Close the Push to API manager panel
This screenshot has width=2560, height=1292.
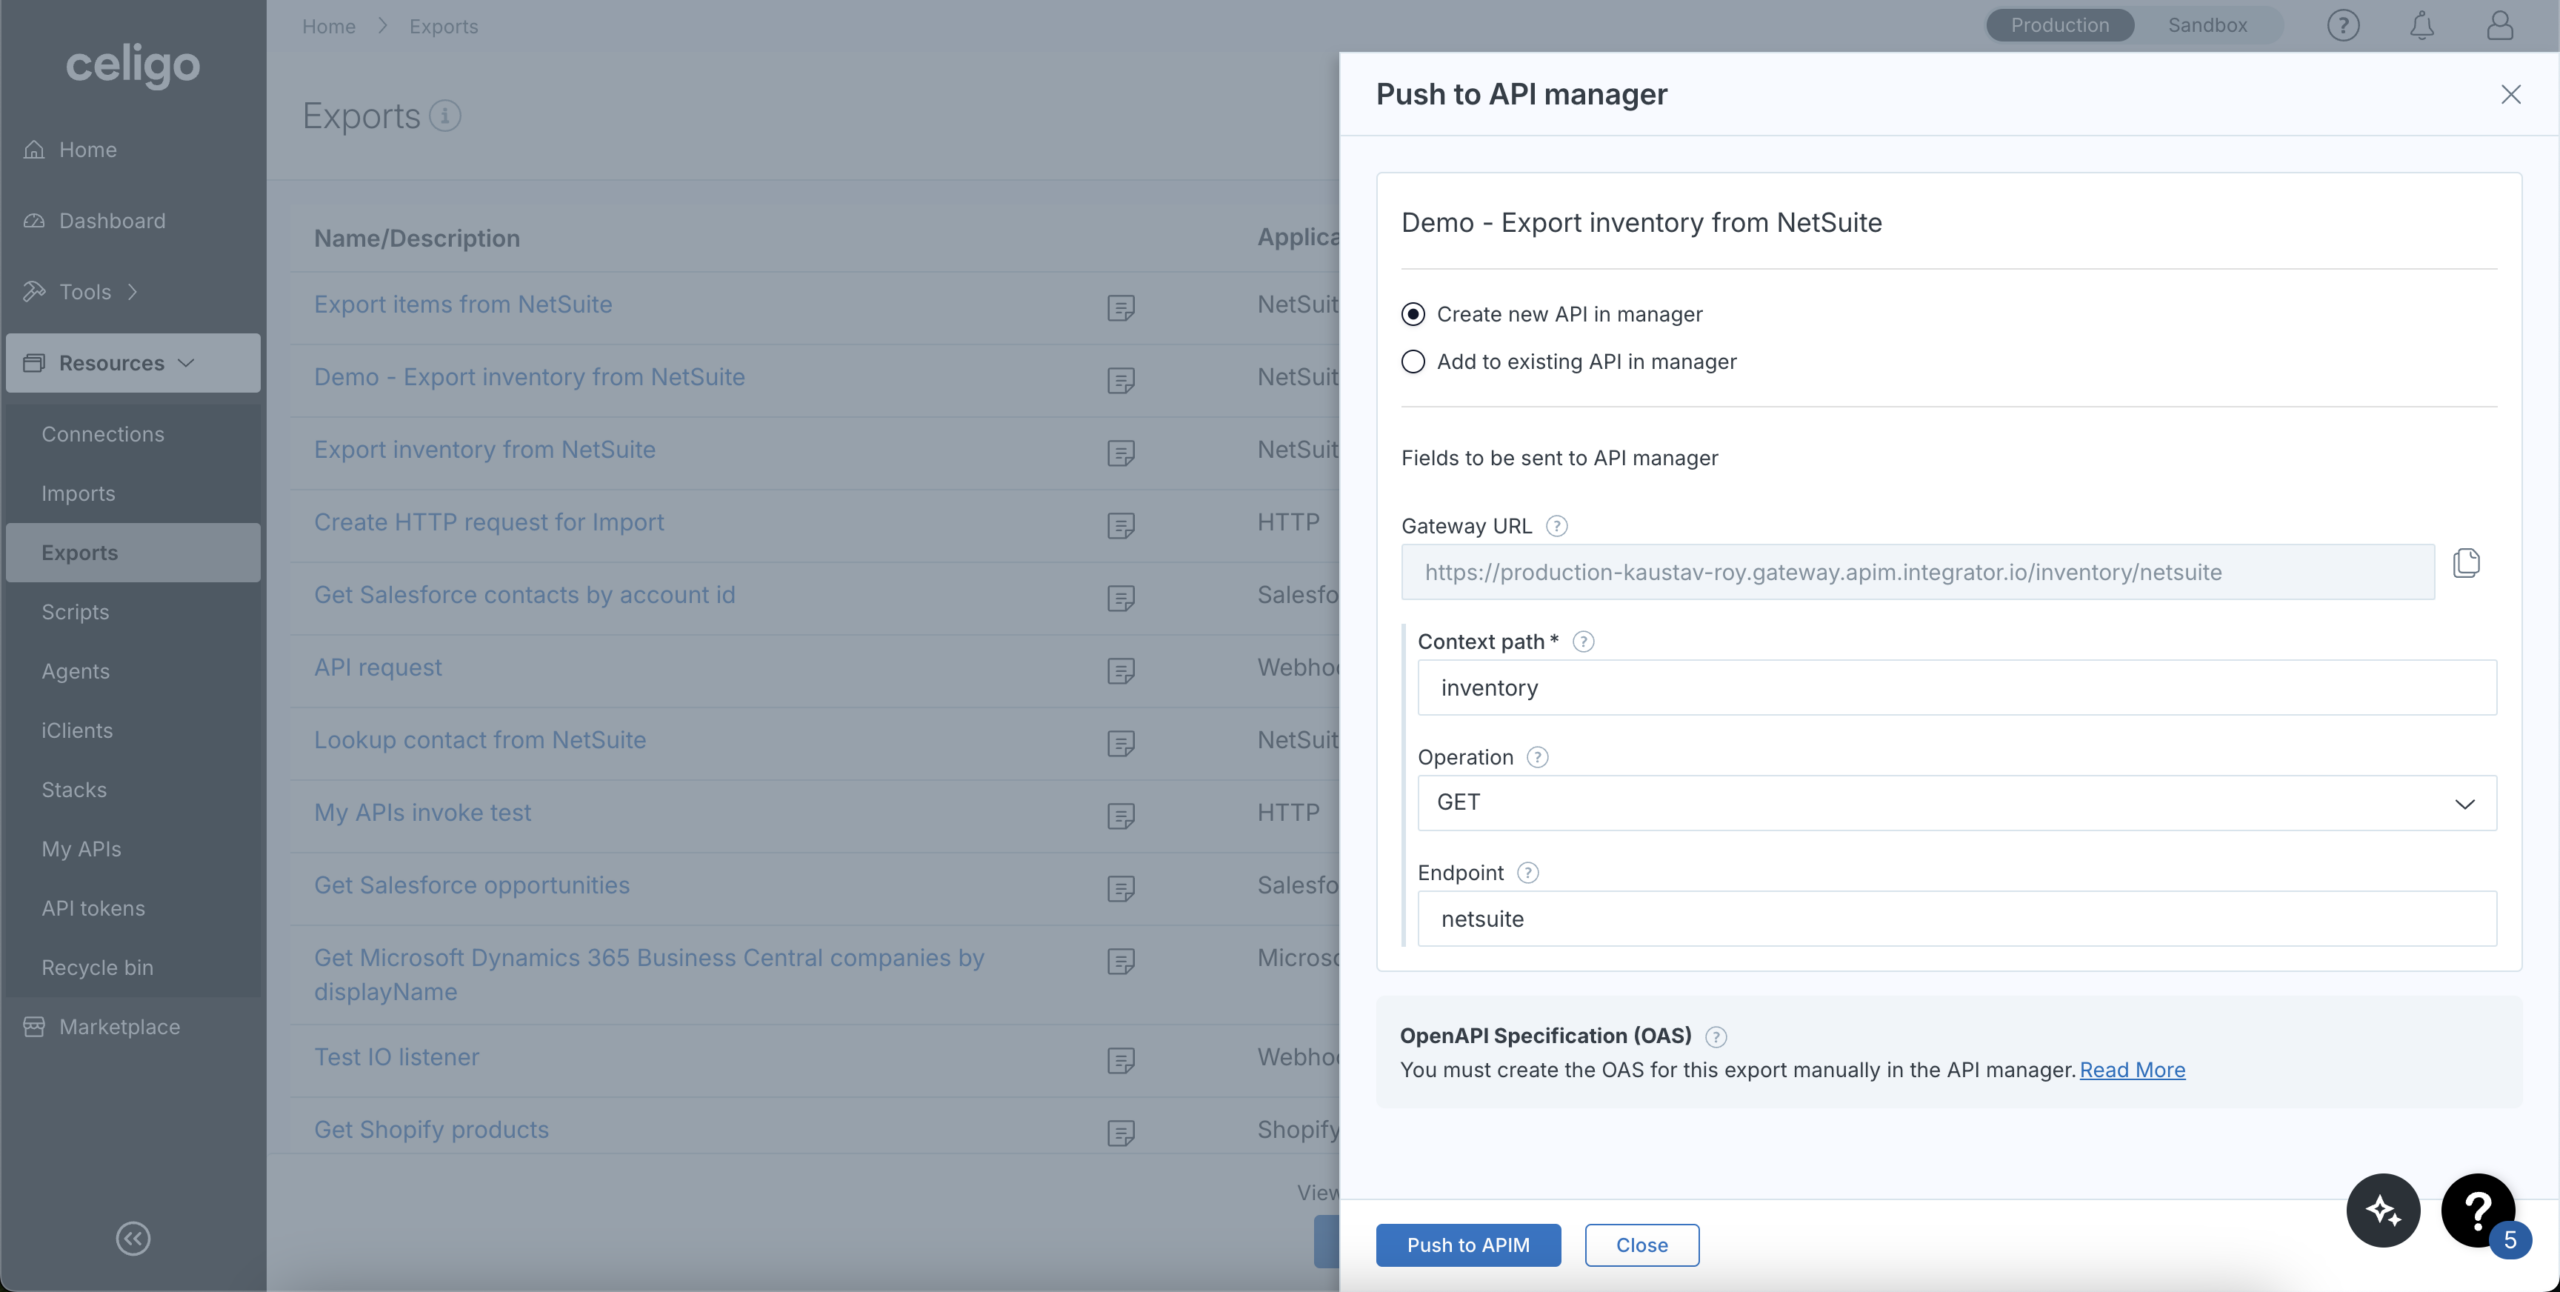pos(2510,94)
